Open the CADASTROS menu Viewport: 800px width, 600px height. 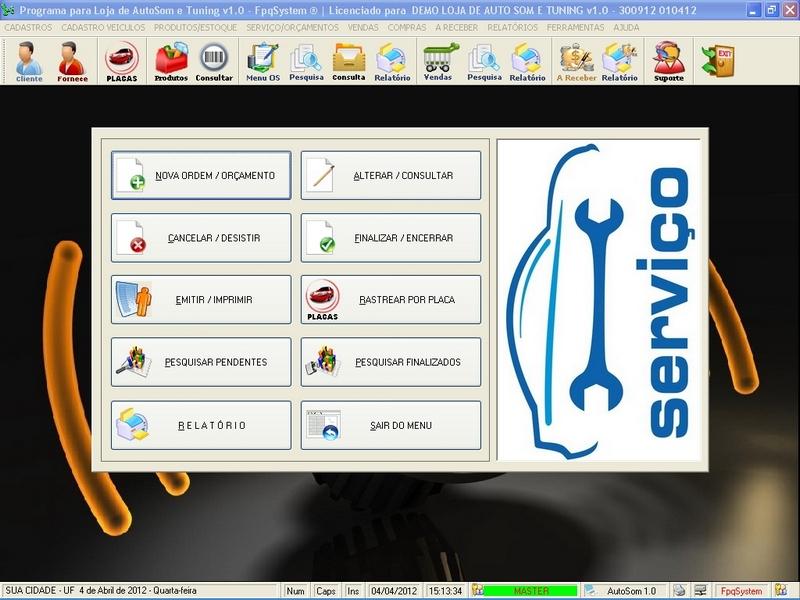coord(28,28)
